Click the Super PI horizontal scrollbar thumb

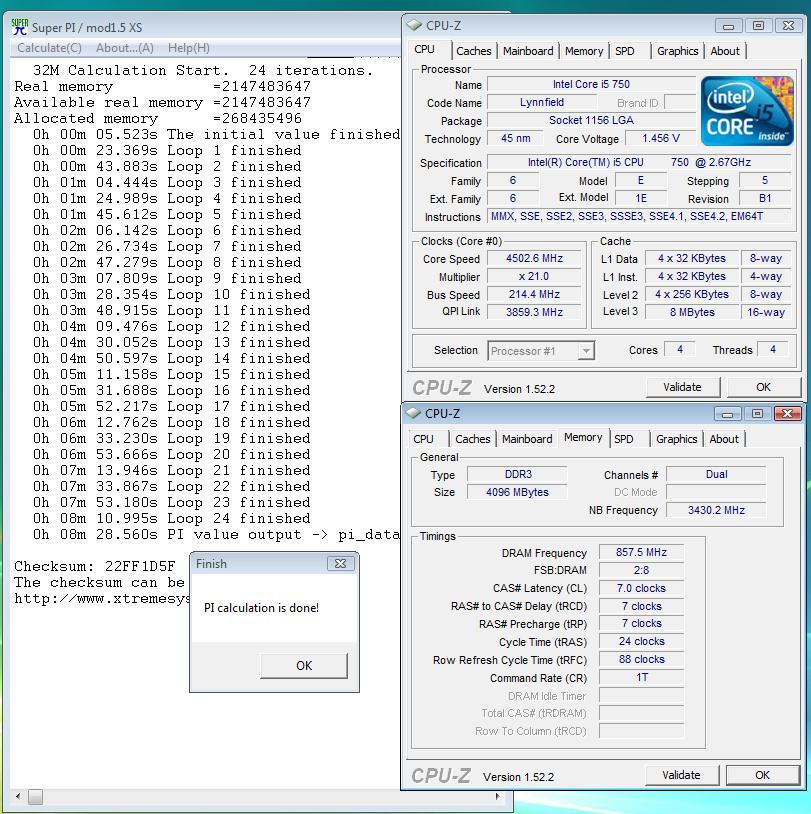[35, 796]
